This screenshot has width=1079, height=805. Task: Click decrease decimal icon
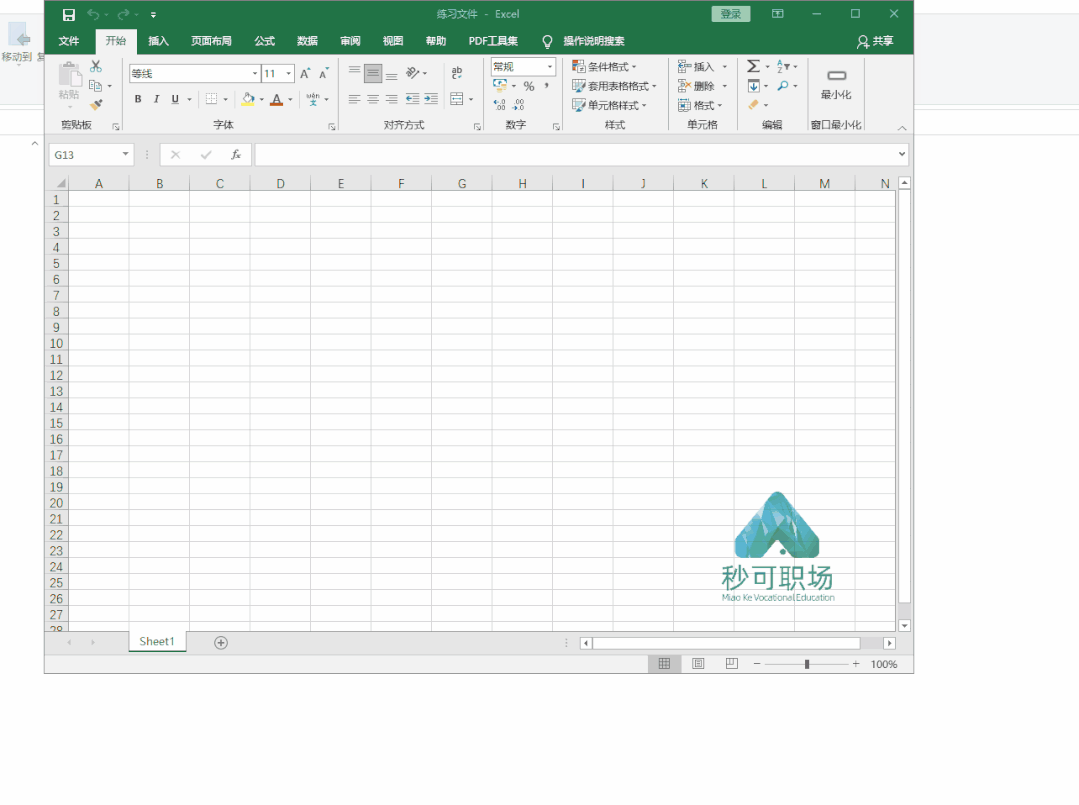coord(518,105)
